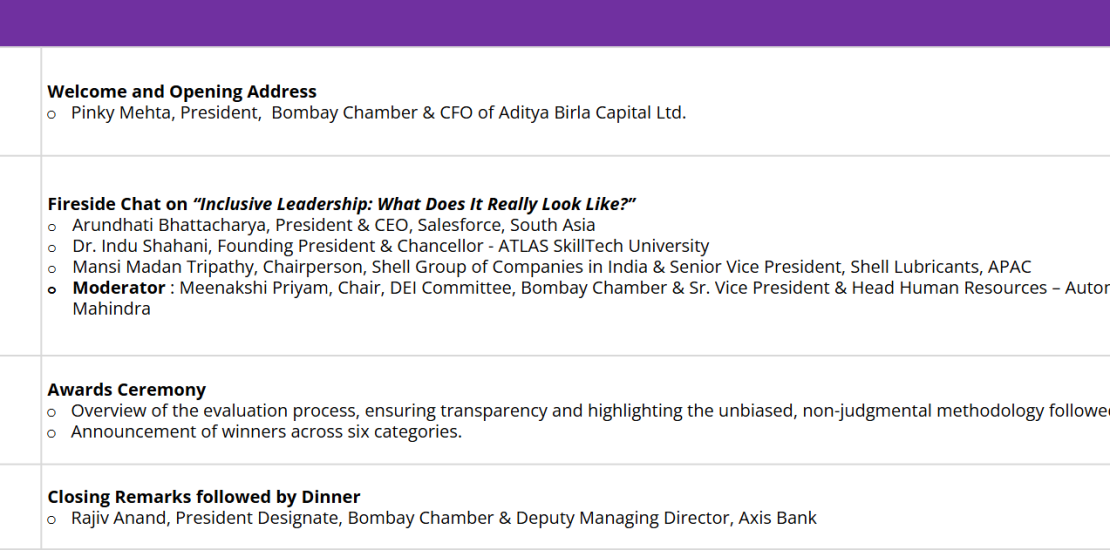Click the bullet before Rajiv Anand
Screen dimensions: 1110x550
[52, 520]
